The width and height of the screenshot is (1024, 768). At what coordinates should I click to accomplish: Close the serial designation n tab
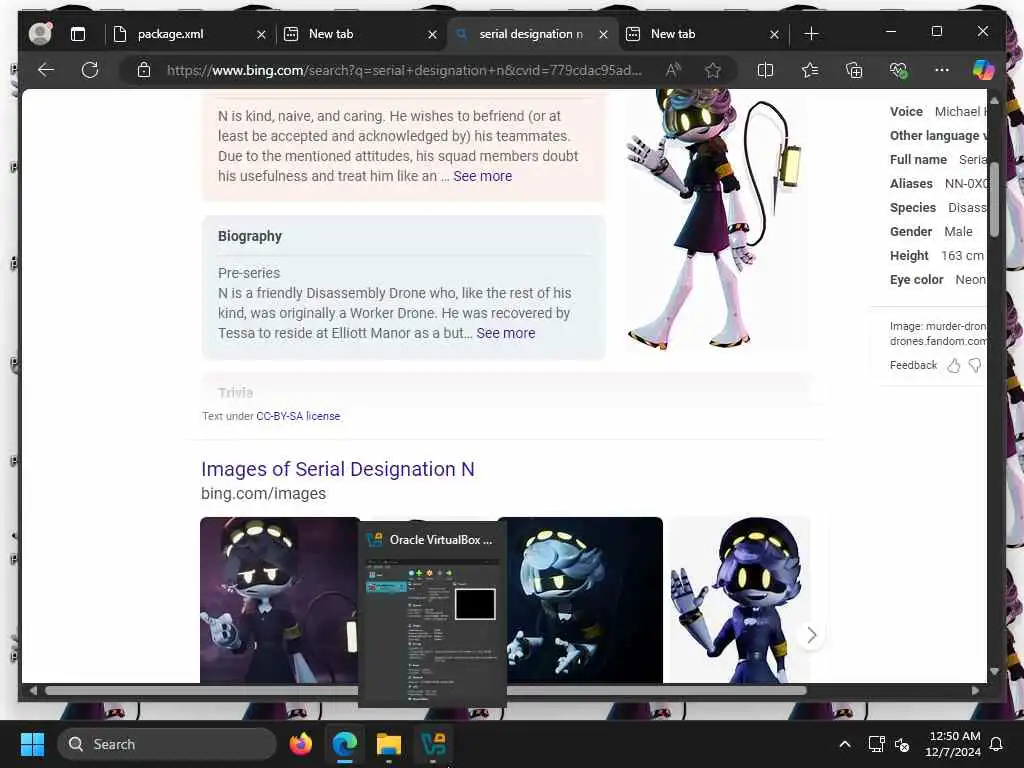[603, 34]
